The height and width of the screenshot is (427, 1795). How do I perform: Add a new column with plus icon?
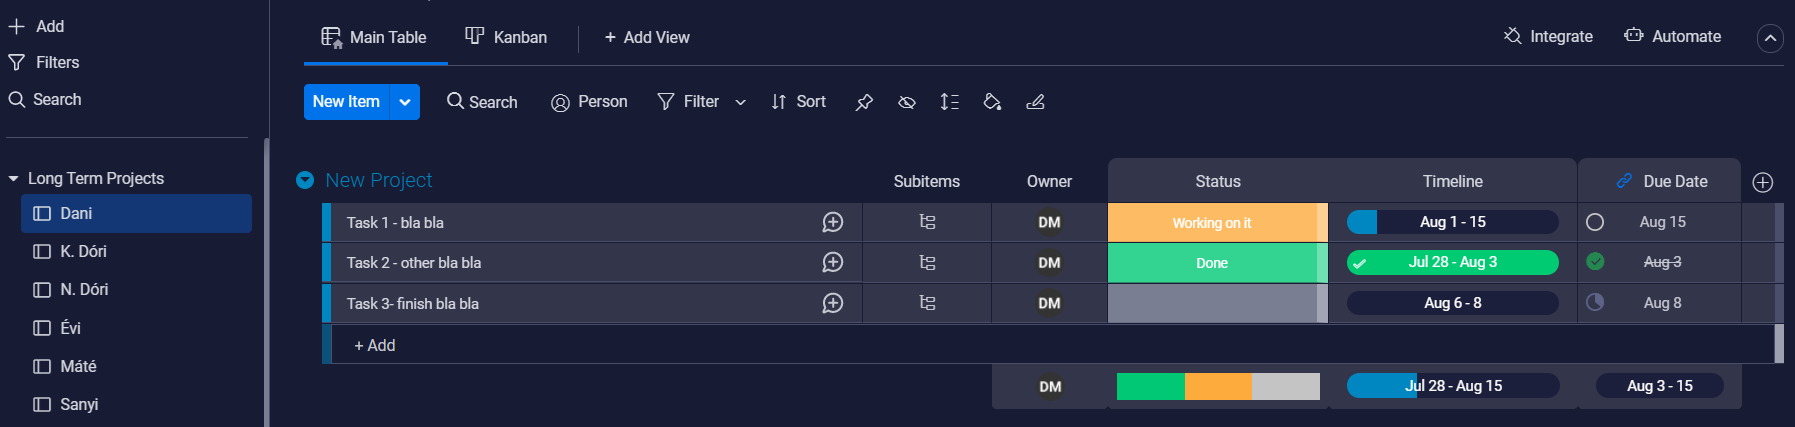(x=1762, y=182)
